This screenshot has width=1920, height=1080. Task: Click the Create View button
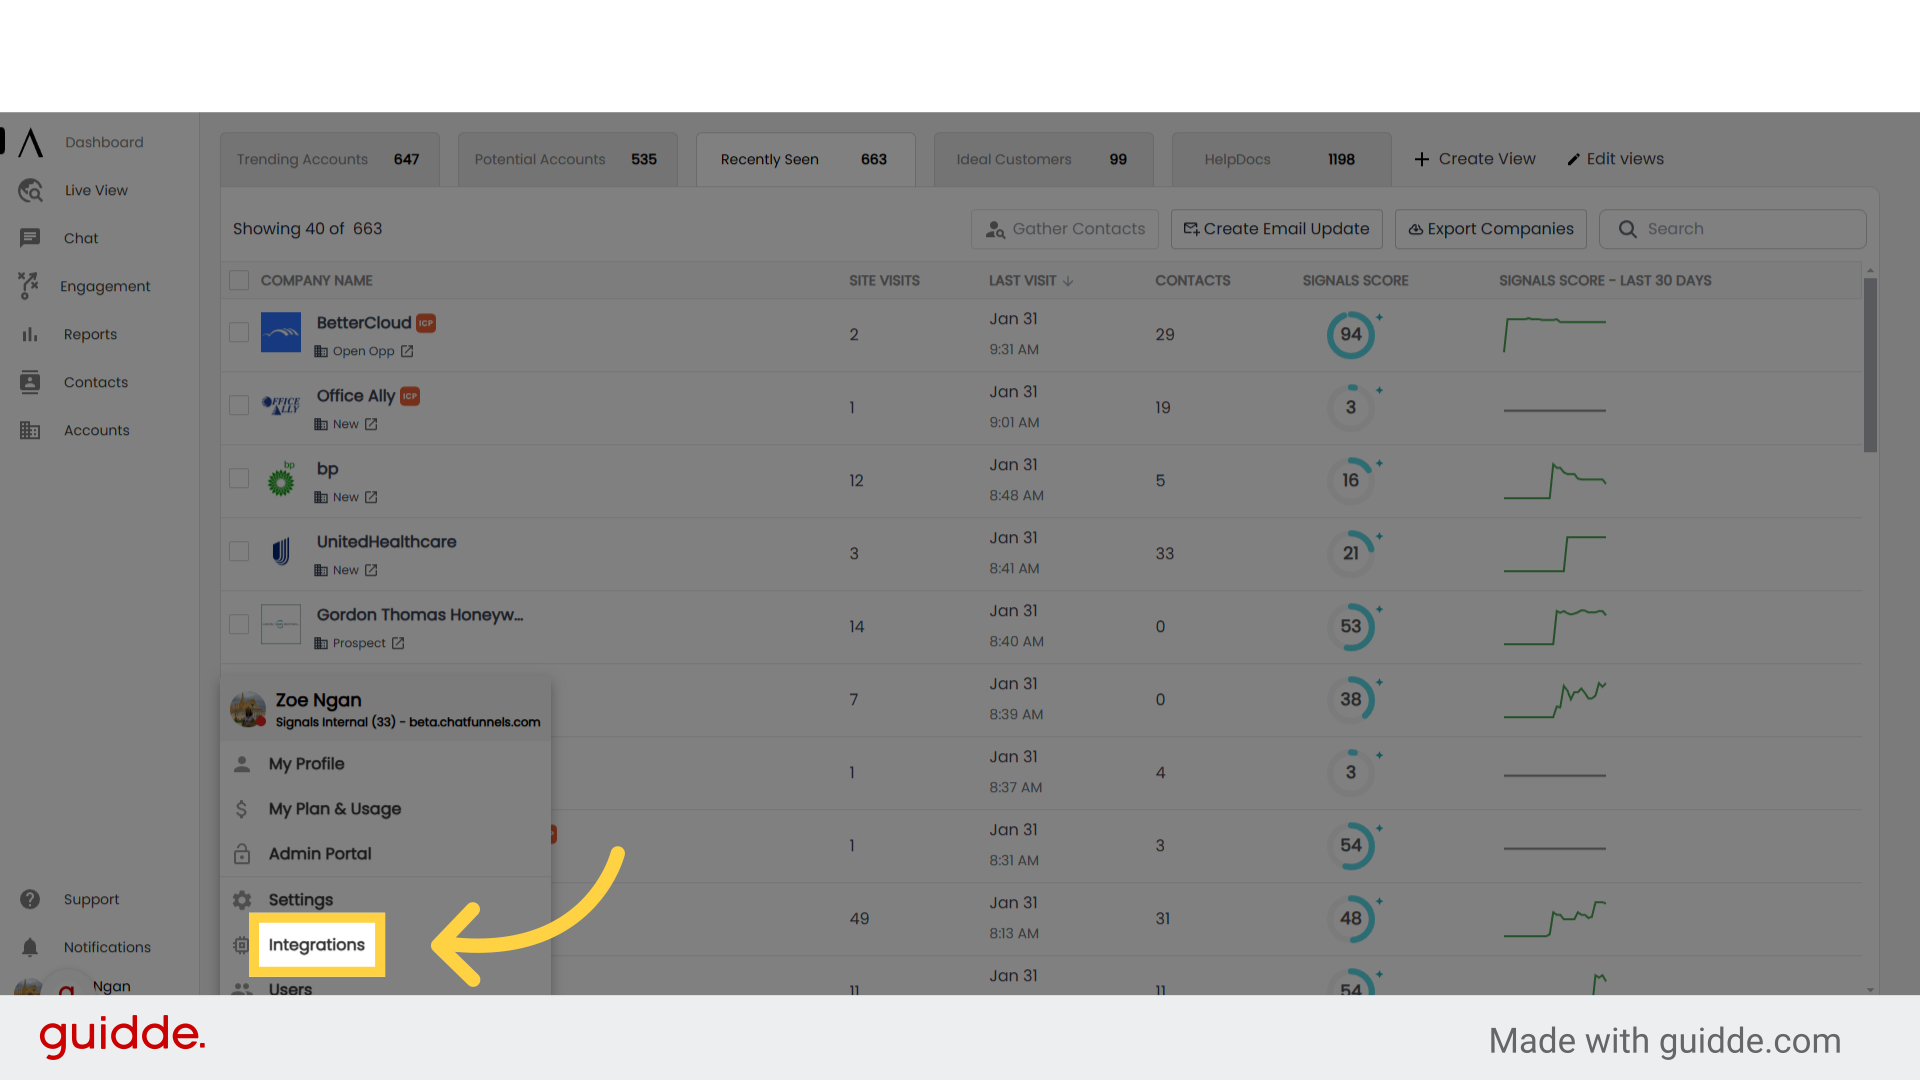pyautogui.click(x=1475, y=159)
